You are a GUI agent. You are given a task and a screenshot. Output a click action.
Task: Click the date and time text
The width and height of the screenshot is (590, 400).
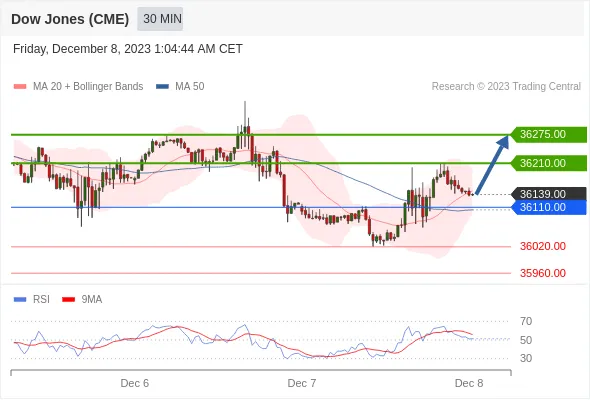coord(128,49)
